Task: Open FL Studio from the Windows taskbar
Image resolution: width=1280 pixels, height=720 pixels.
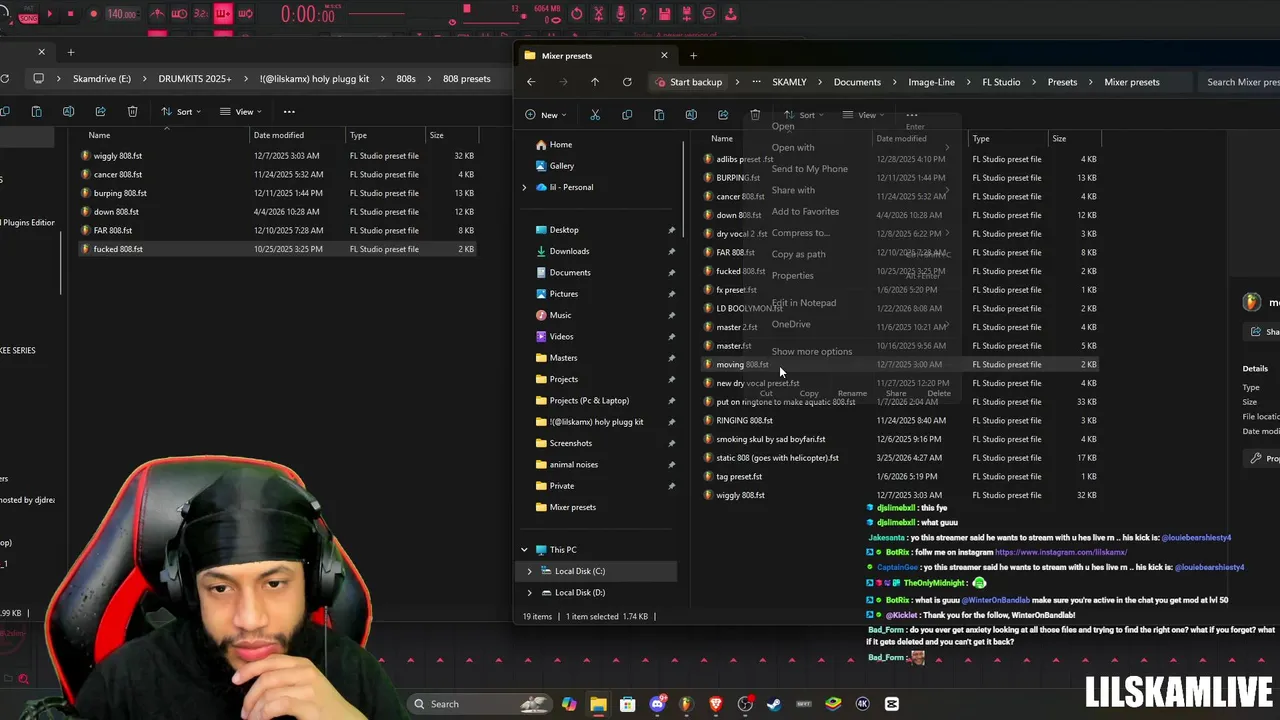Action: (686, 704)
